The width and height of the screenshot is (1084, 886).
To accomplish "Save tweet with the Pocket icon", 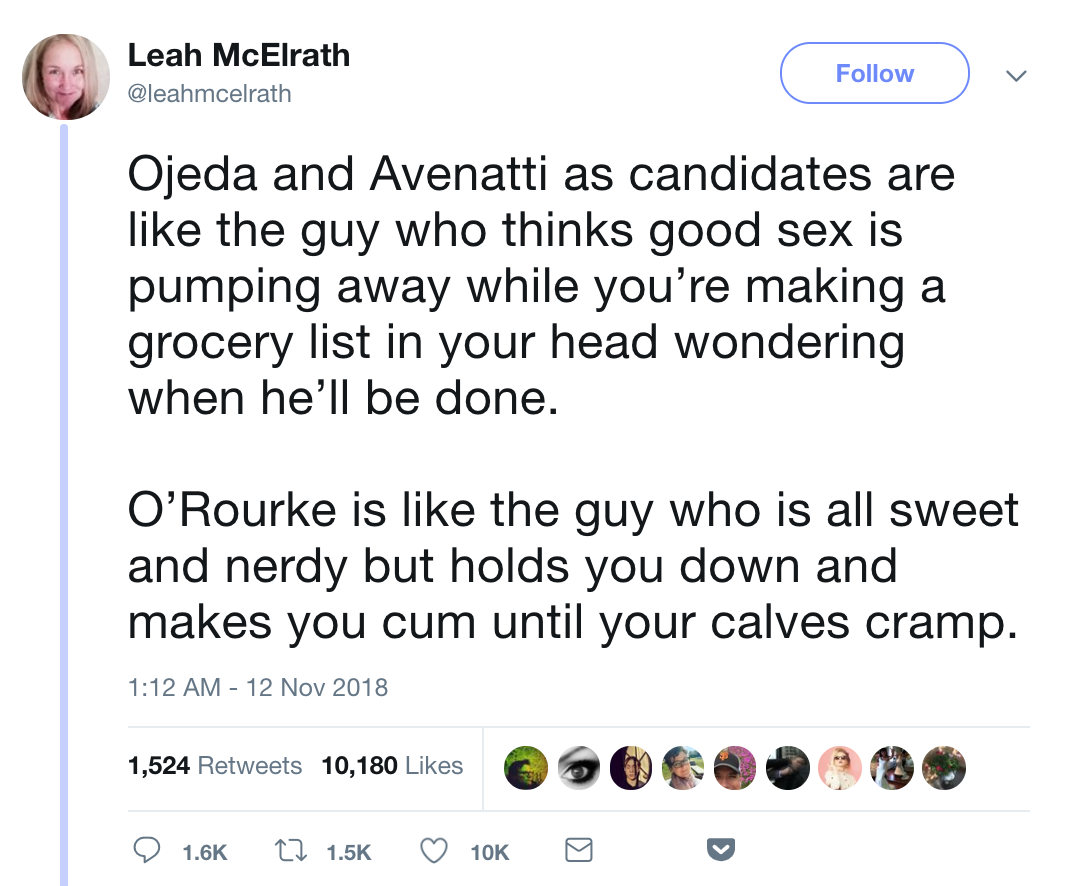I will coord(720,849).
